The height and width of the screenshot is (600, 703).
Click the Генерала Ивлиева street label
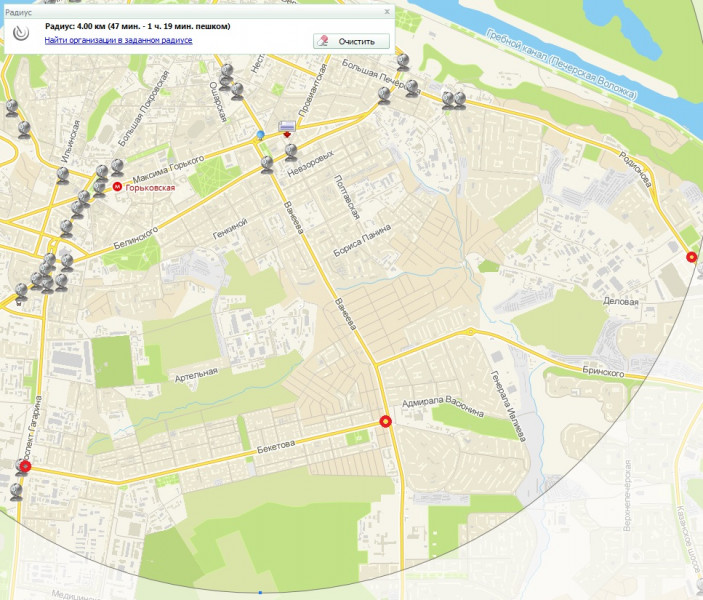click(508, 406)
